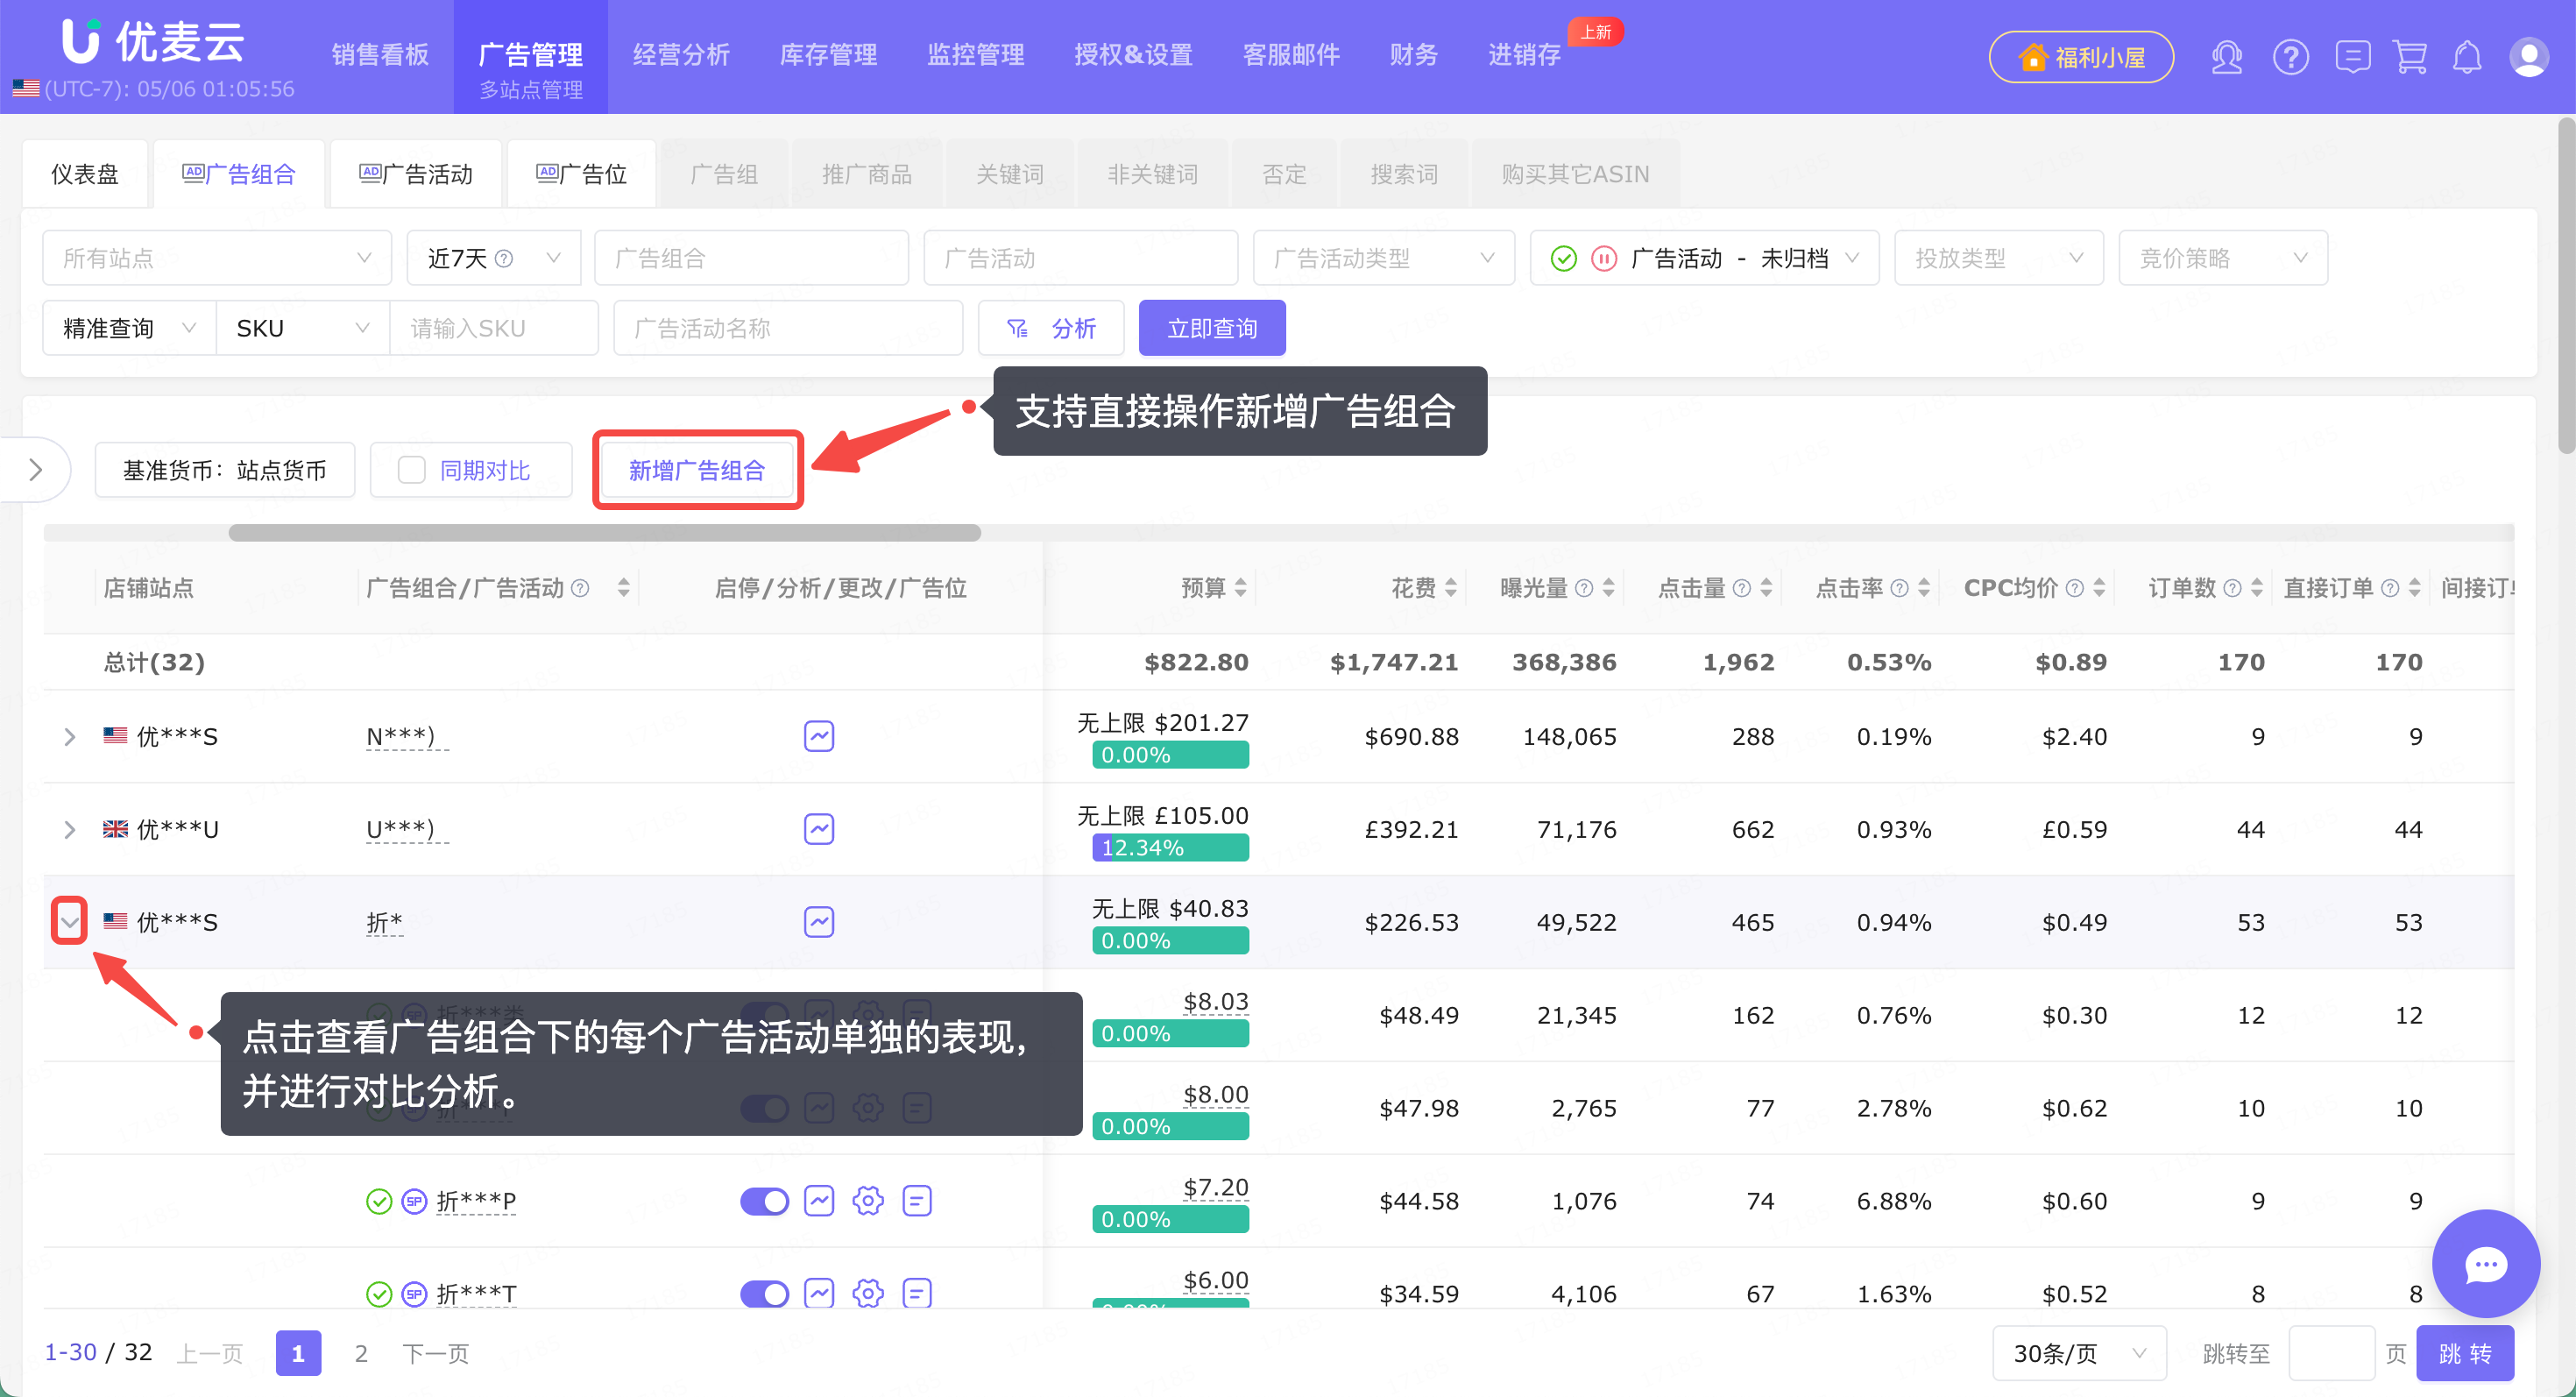The height and width of the screenshot is (1397, 2576).
Task: Open ad placement icon for 折***P campaign
Action: 916,1200
